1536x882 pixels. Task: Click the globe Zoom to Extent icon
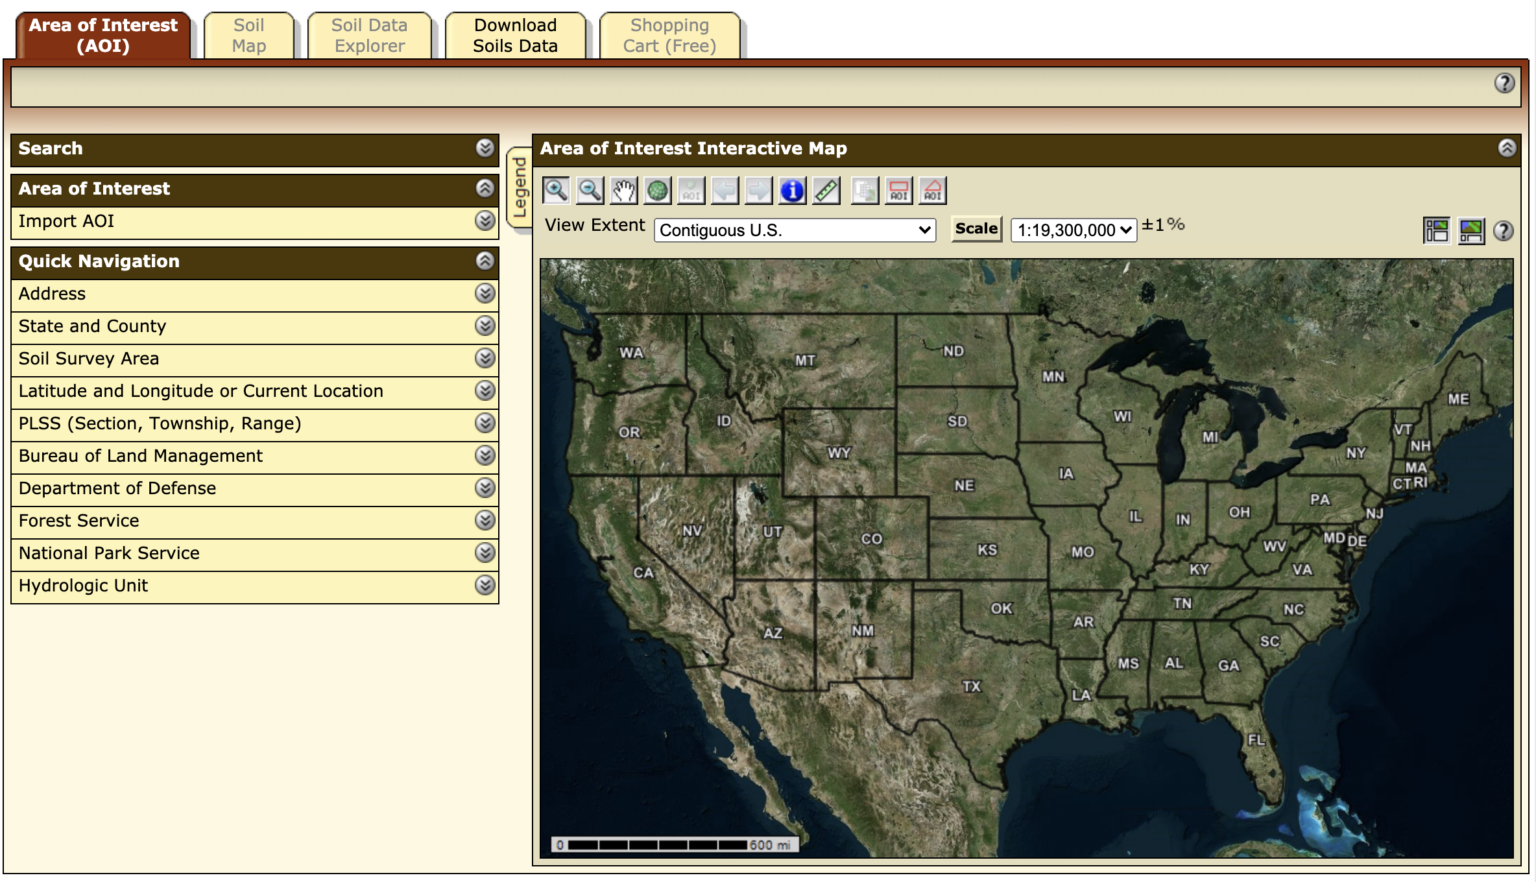click(x=657, y=190)
